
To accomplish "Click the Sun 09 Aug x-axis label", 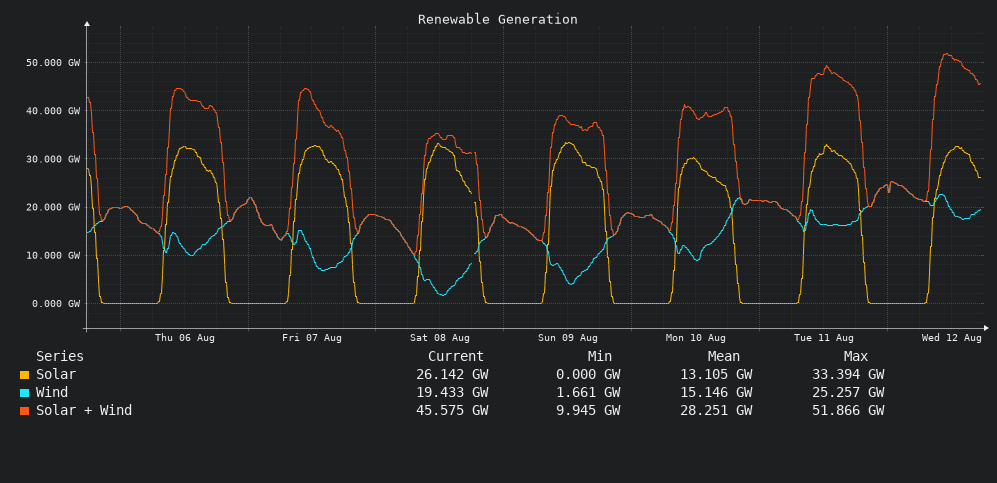I will pos(568,338).
